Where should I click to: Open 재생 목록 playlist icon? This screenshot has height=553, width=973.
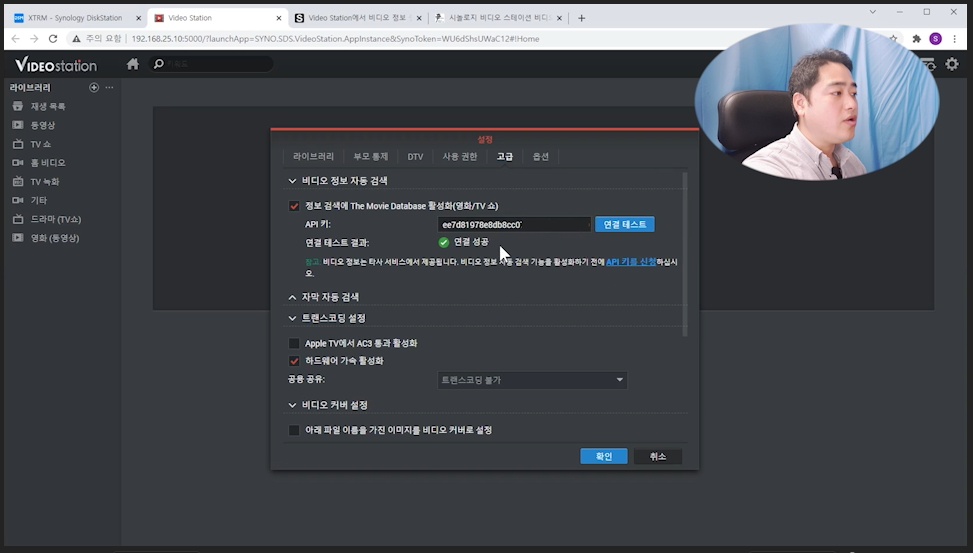[x=18, y=106]
